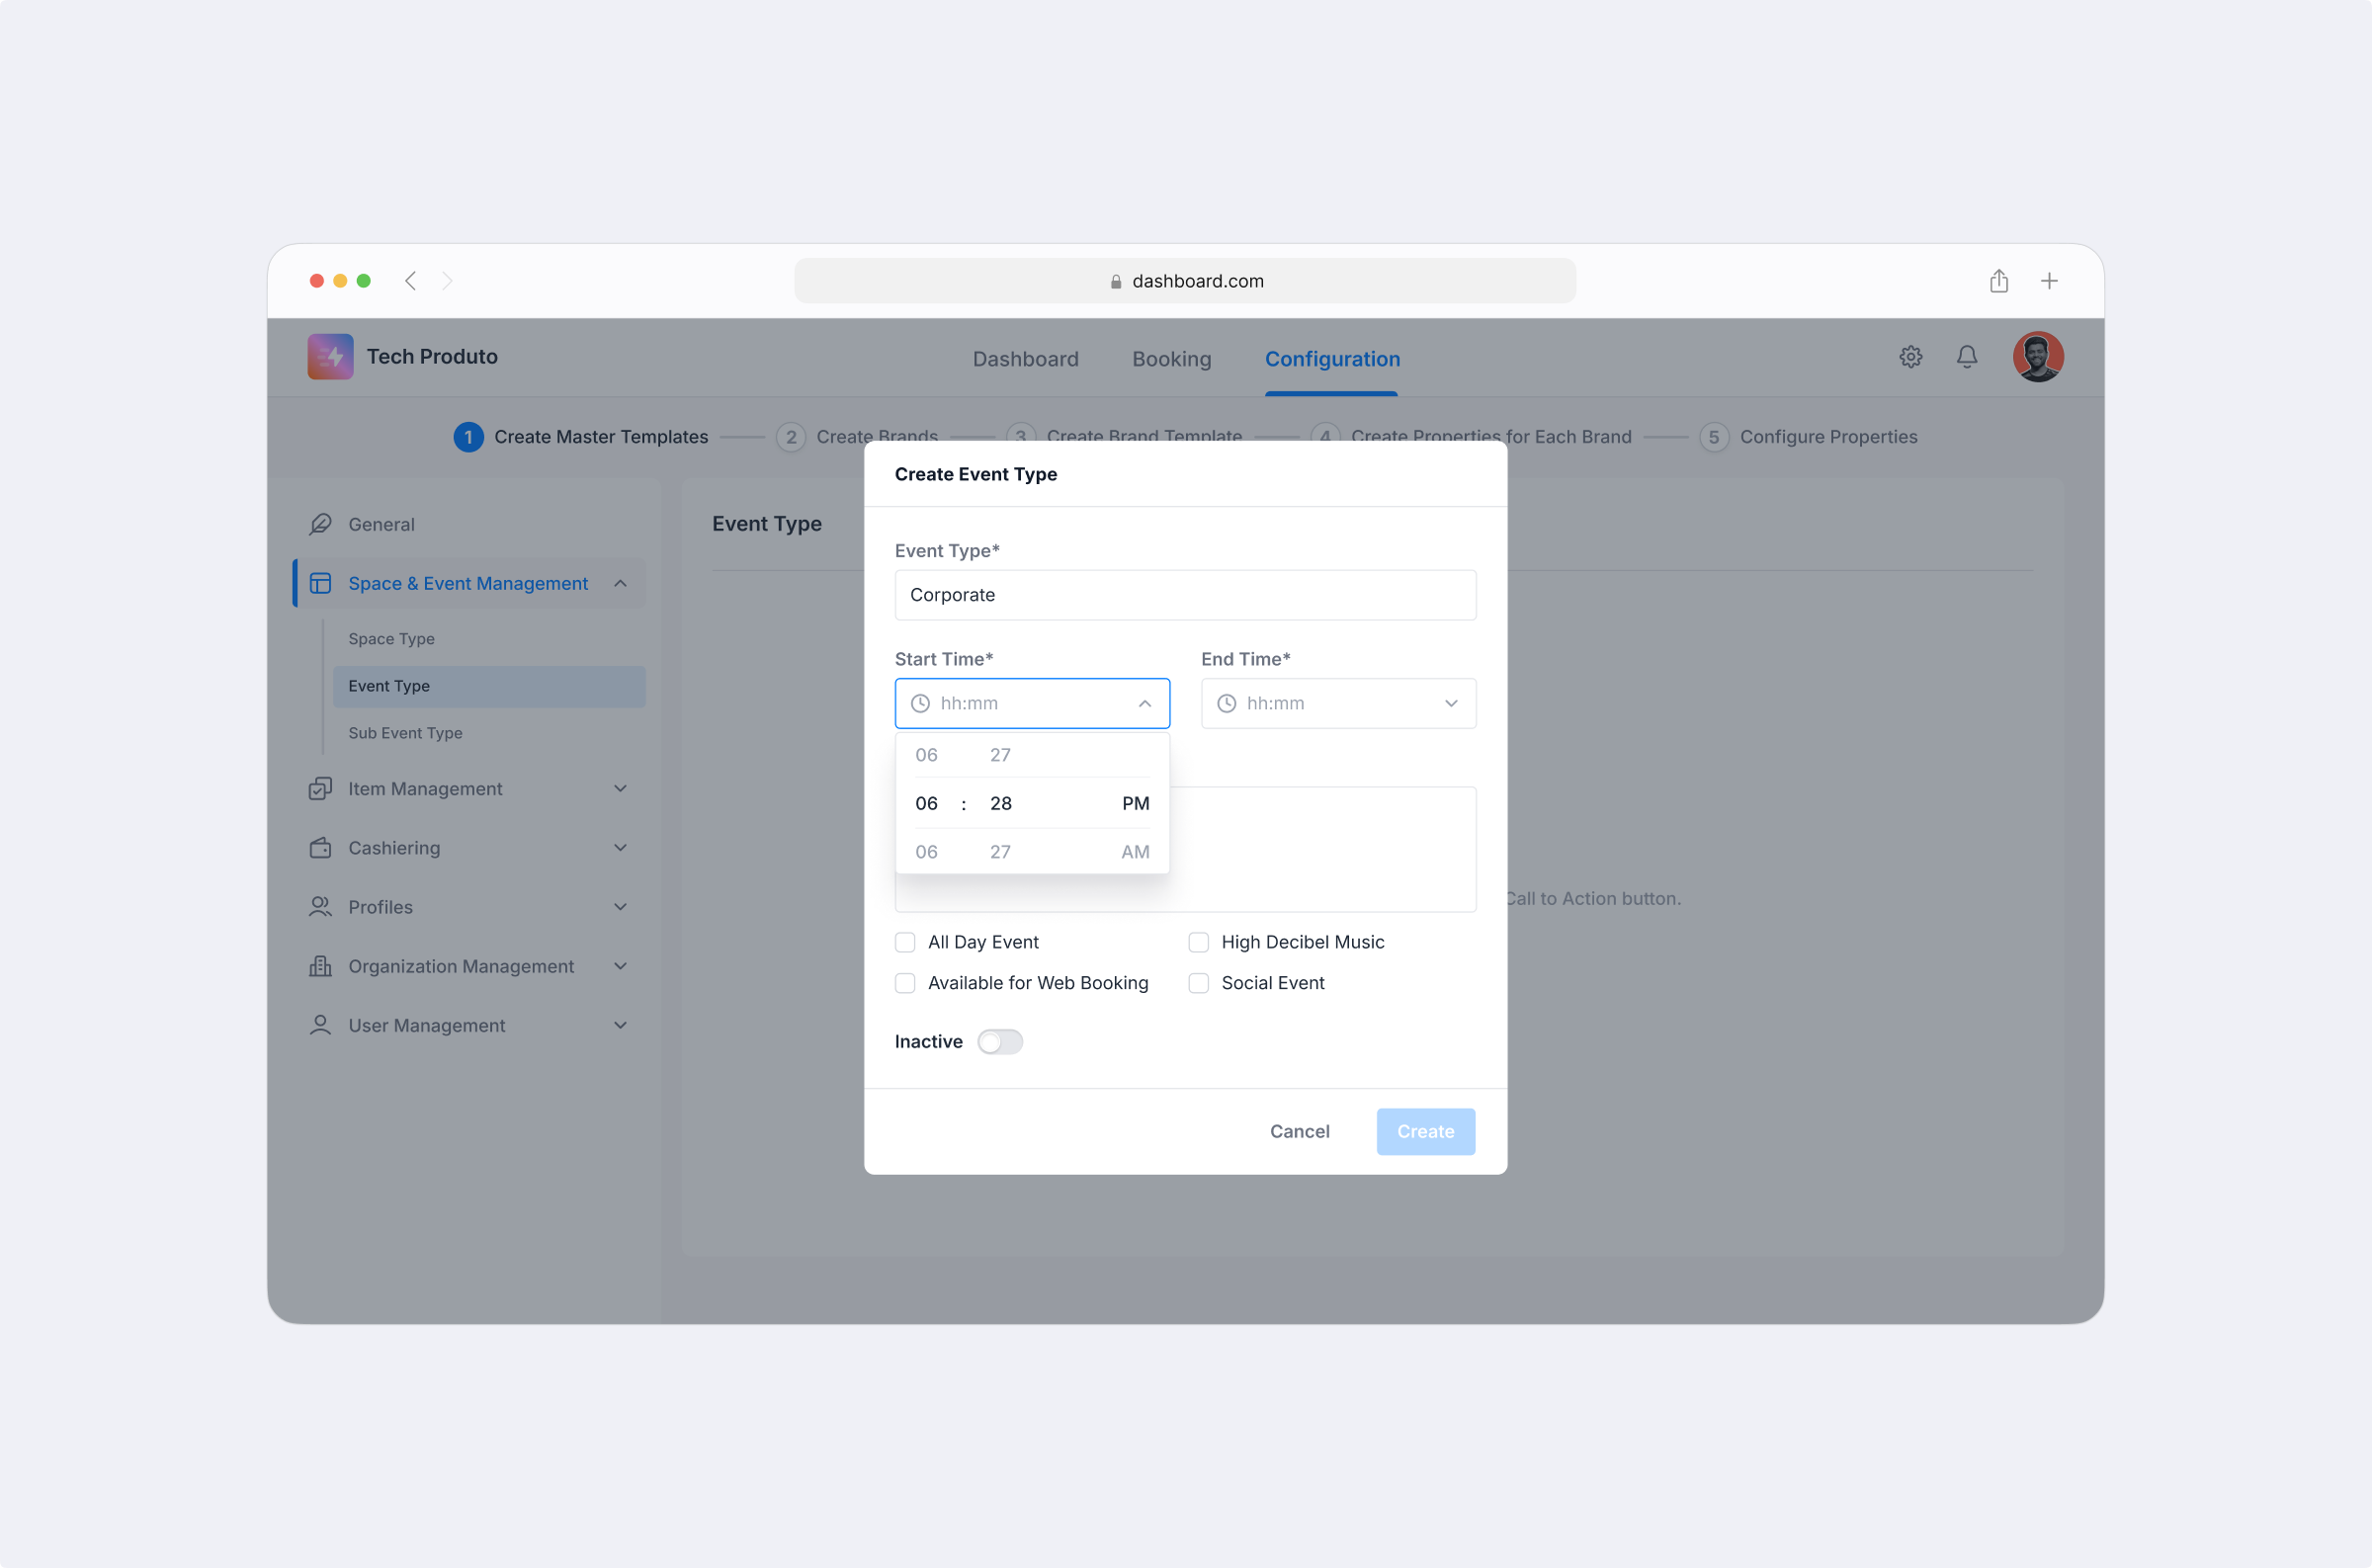The image size is (2372, 1568).
Task: Click the Cashiering basket icon
Action: (x=320, y=847)
